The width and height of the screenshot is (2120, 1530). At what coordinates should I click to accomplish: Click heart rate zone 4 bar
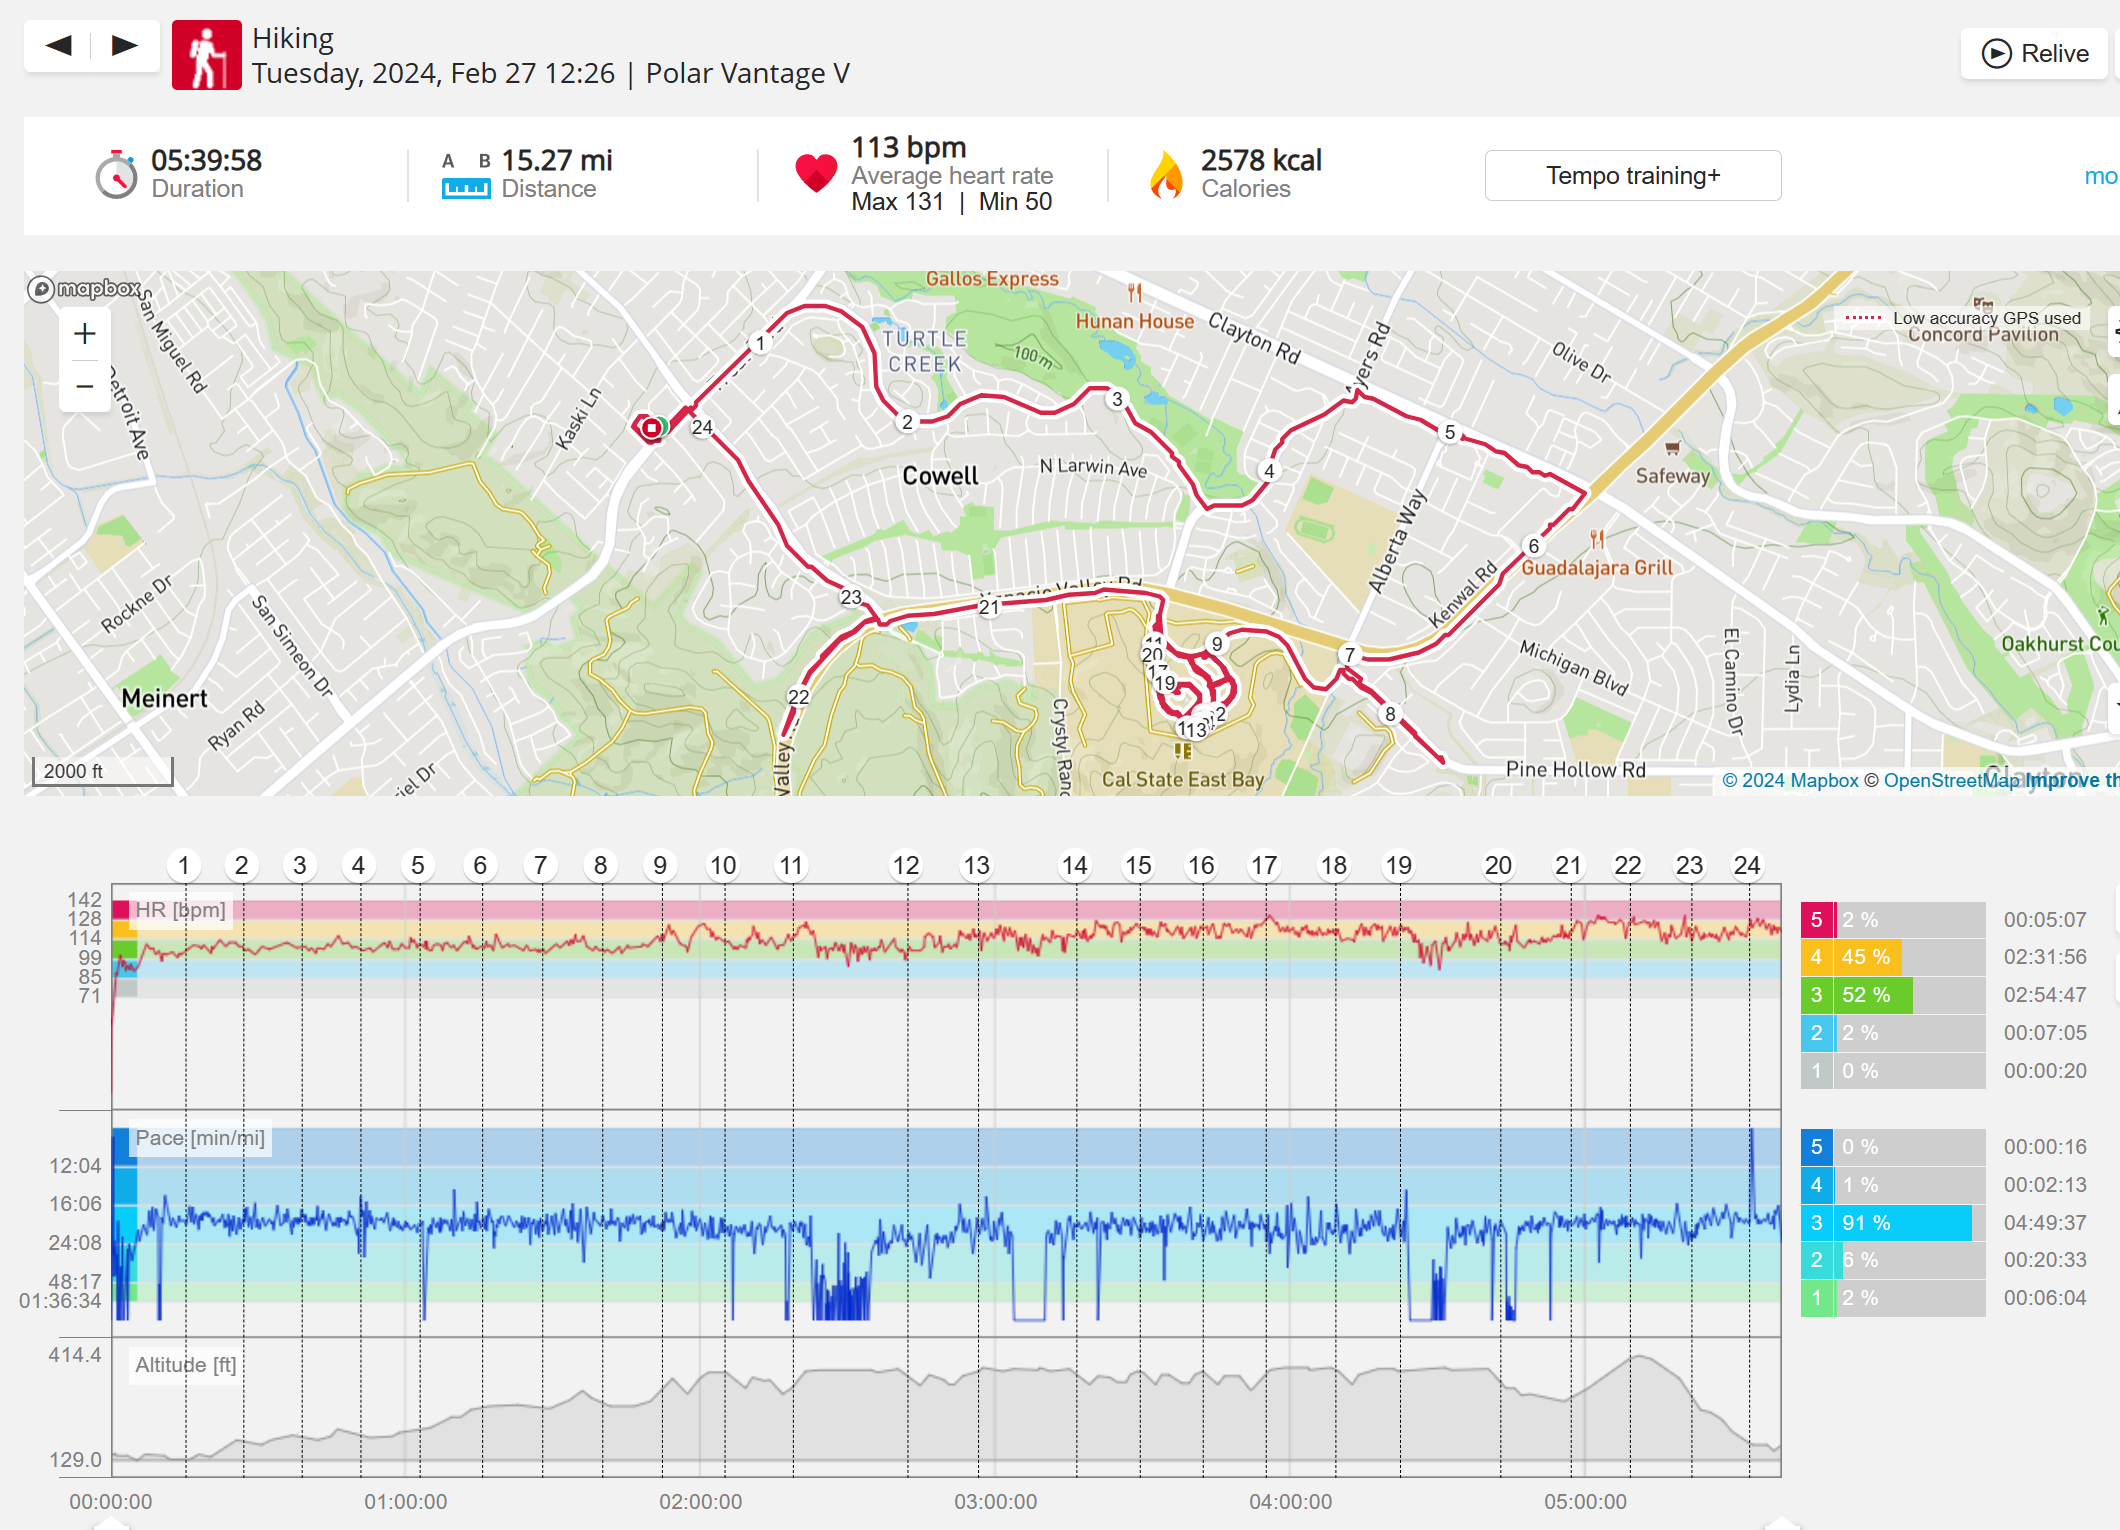click(1866, 957)
